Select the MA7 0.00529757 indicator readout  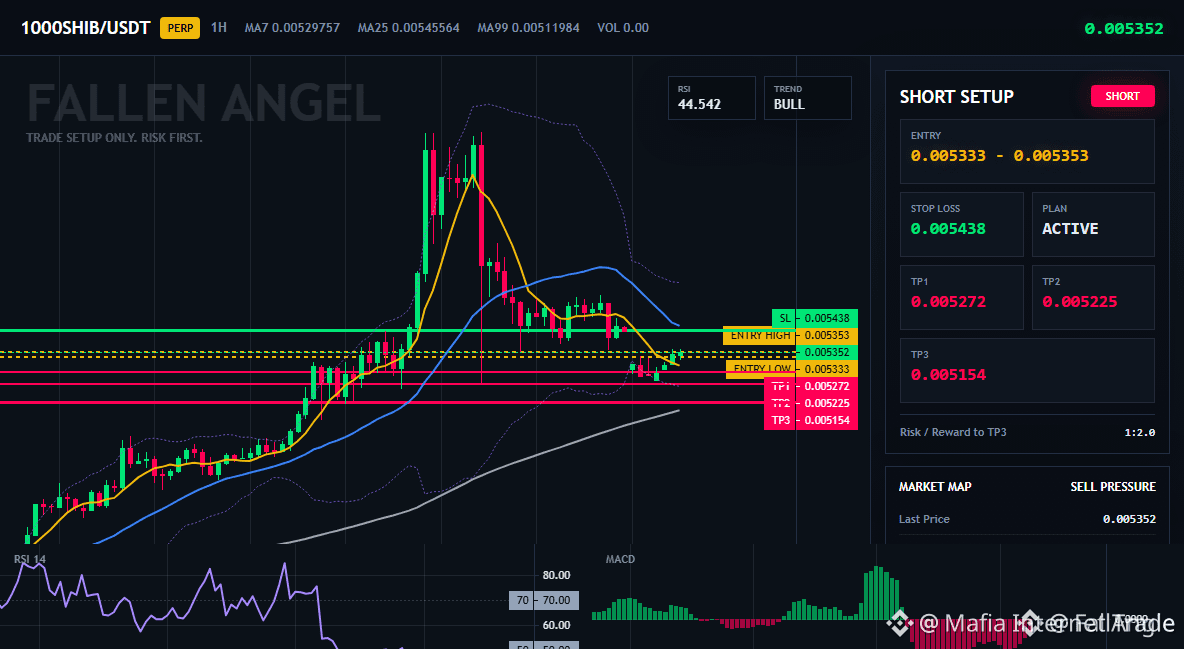pos(292,28)
